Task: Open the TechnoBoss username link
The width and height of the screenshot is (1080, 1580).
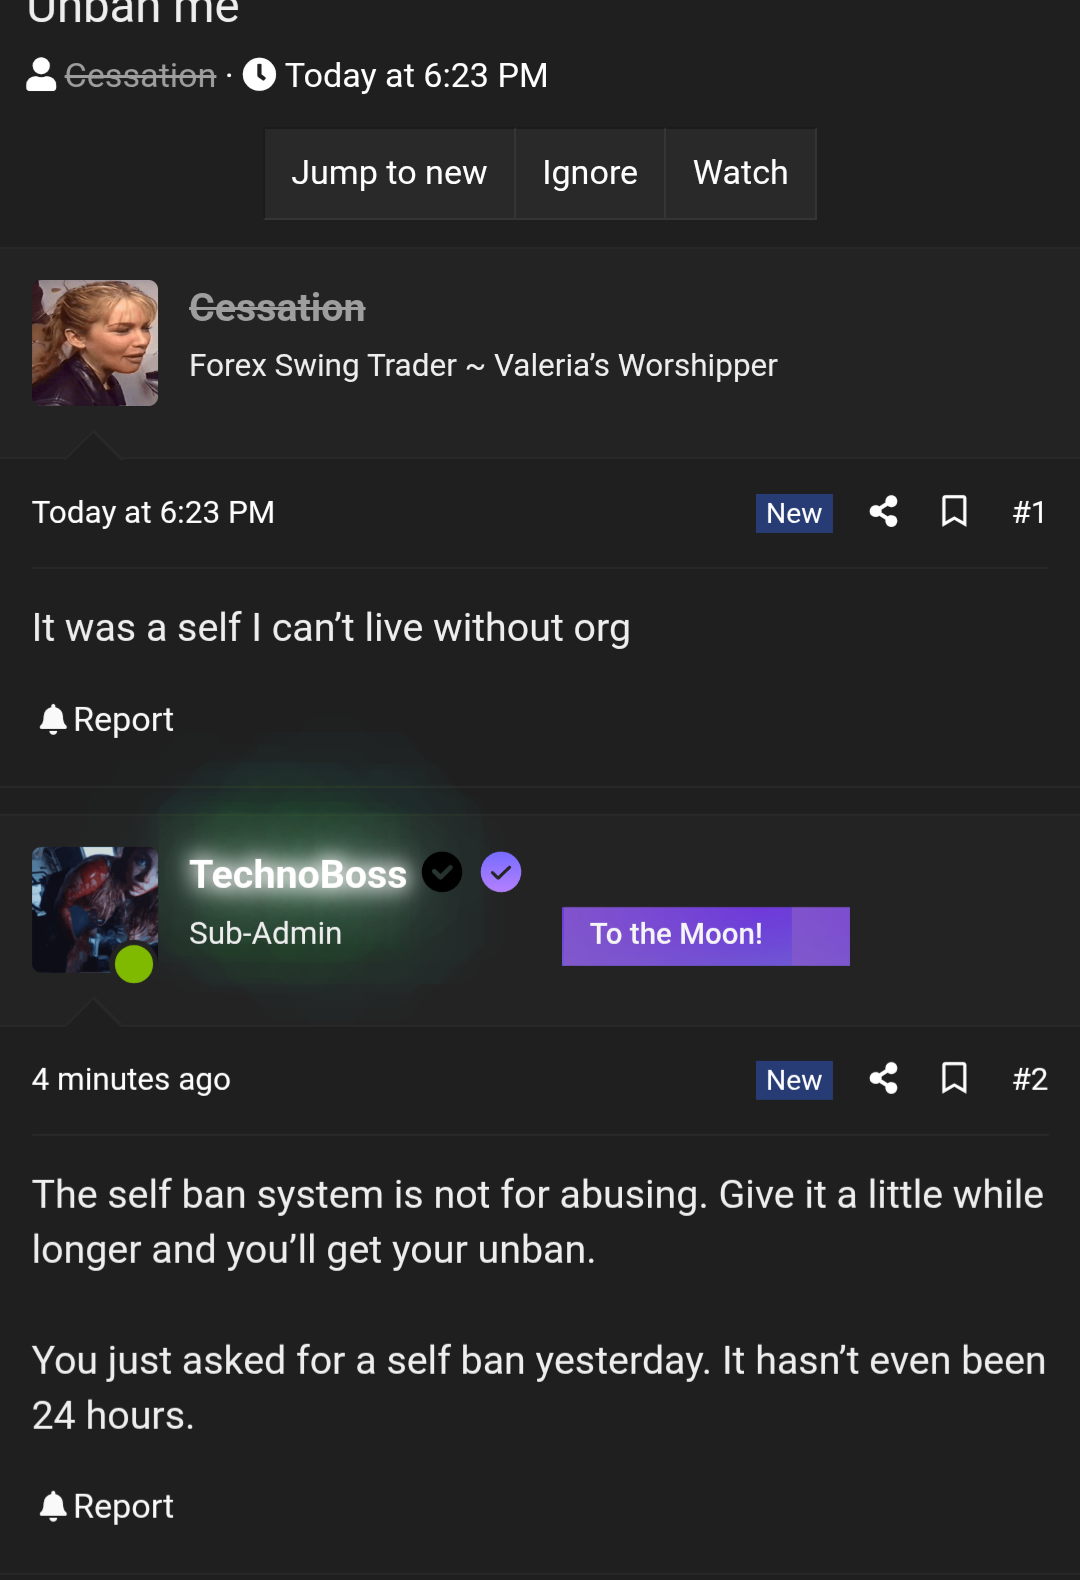Action: click(298, 875)
